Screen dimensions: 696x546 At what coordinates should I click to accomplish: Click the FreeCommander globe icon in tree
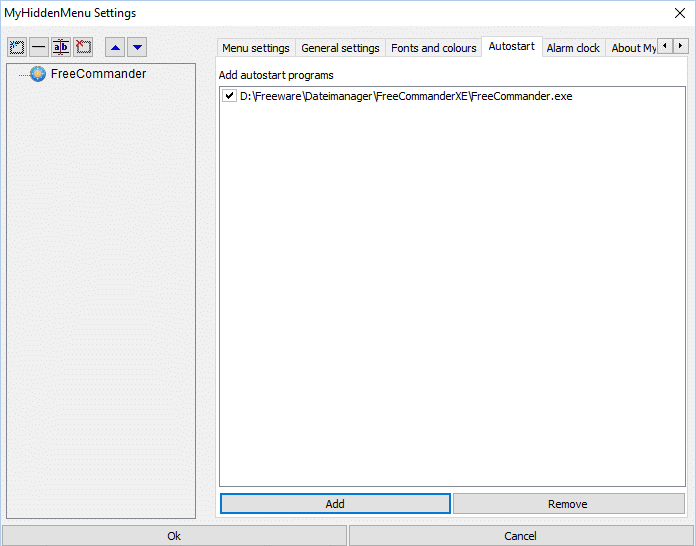tap(38, 74)
